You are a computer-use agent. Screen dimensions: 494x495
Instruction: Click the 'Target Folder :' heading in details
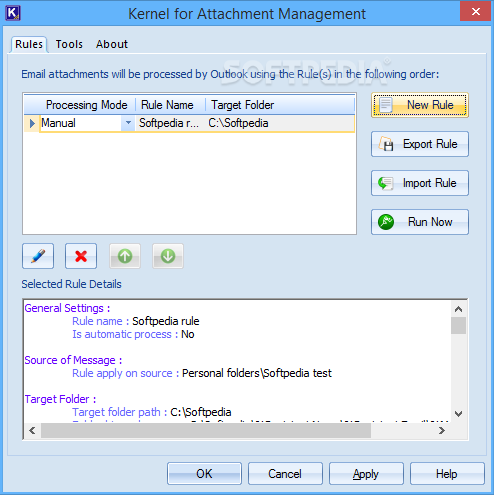tap(60, 399)
